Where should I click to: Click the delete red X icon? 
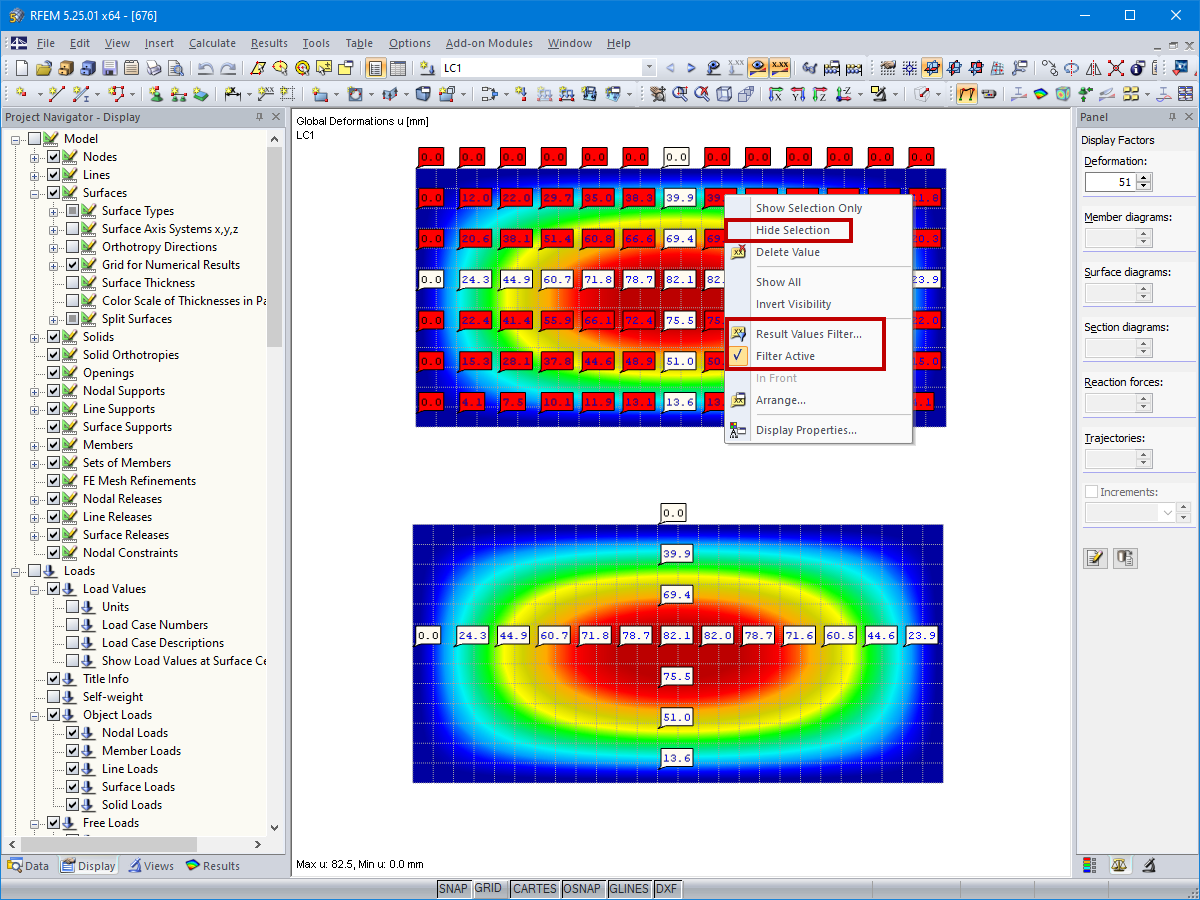(1115, 68)
